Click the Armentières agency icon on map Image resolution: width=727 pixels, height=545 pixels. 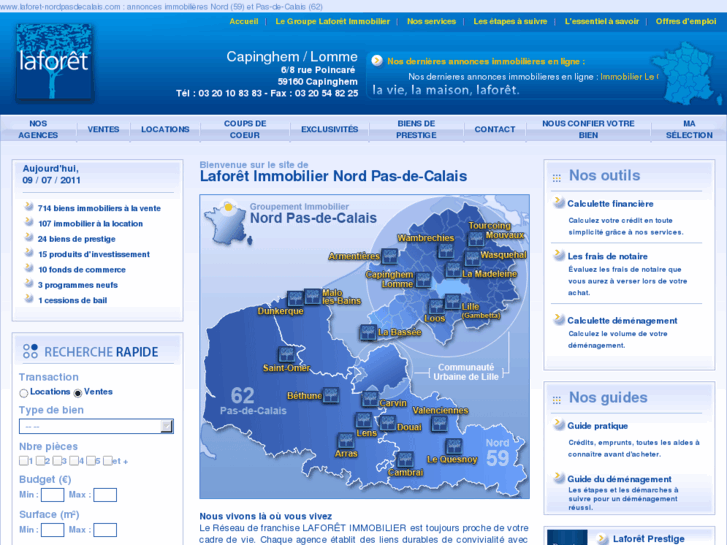point(389,256)
